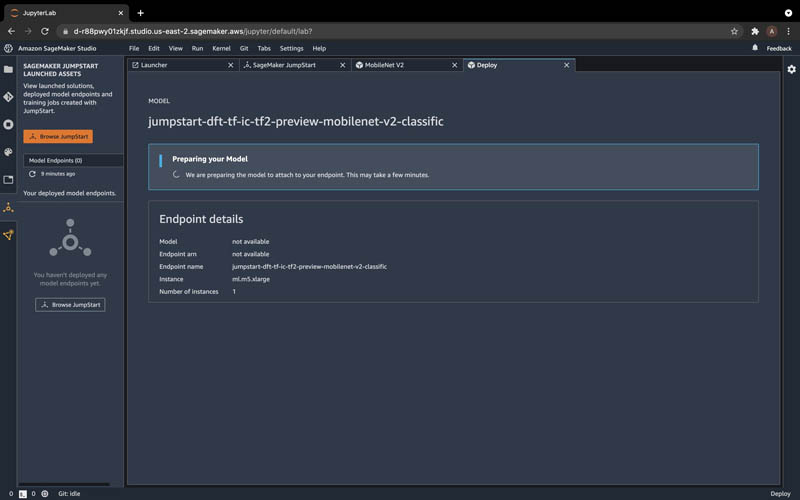Viewport: 800px width, 500px height.
Task: Open the browser profile avatar
Action: [x=772, y=31]
